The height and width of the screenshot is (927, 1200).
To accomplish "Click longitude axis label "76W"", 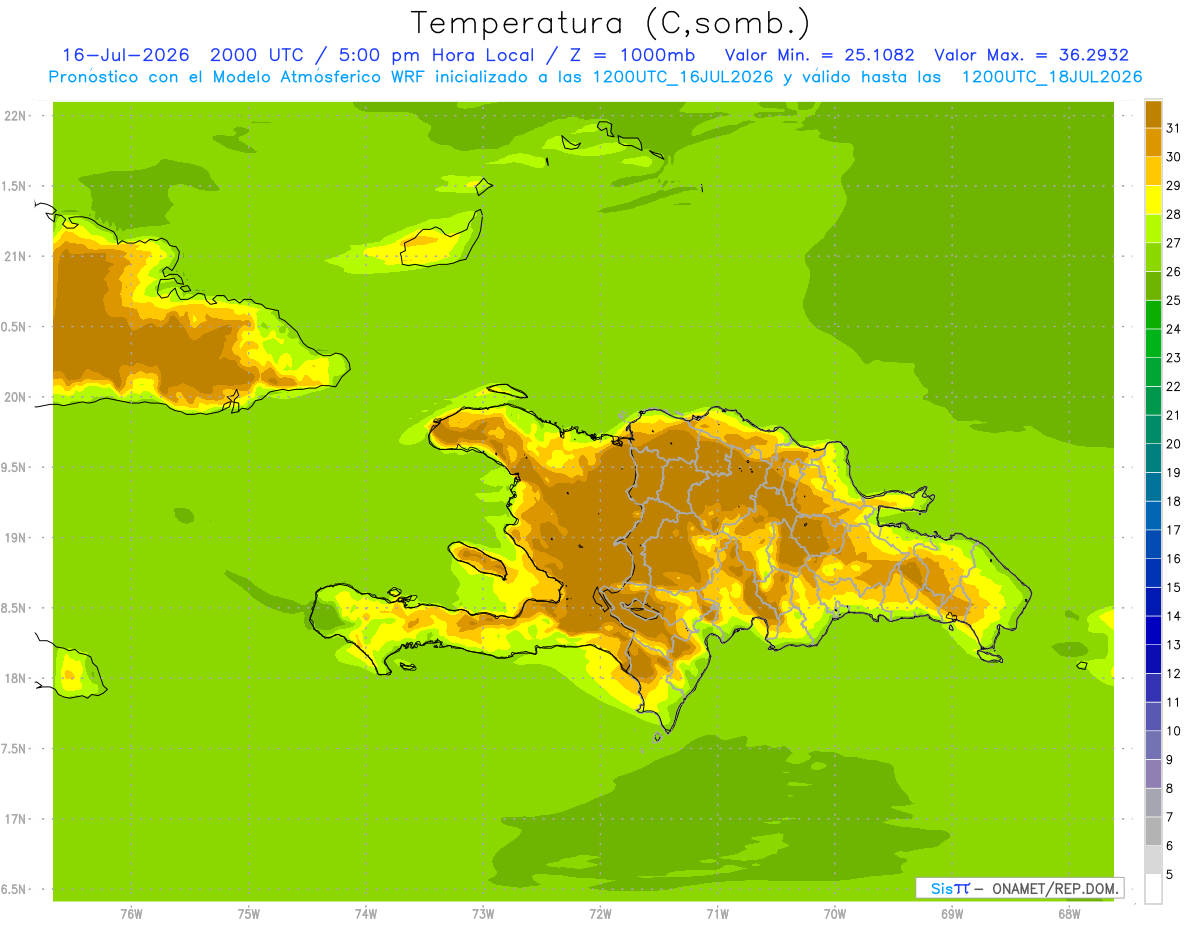I will click(x=131, y=914).
